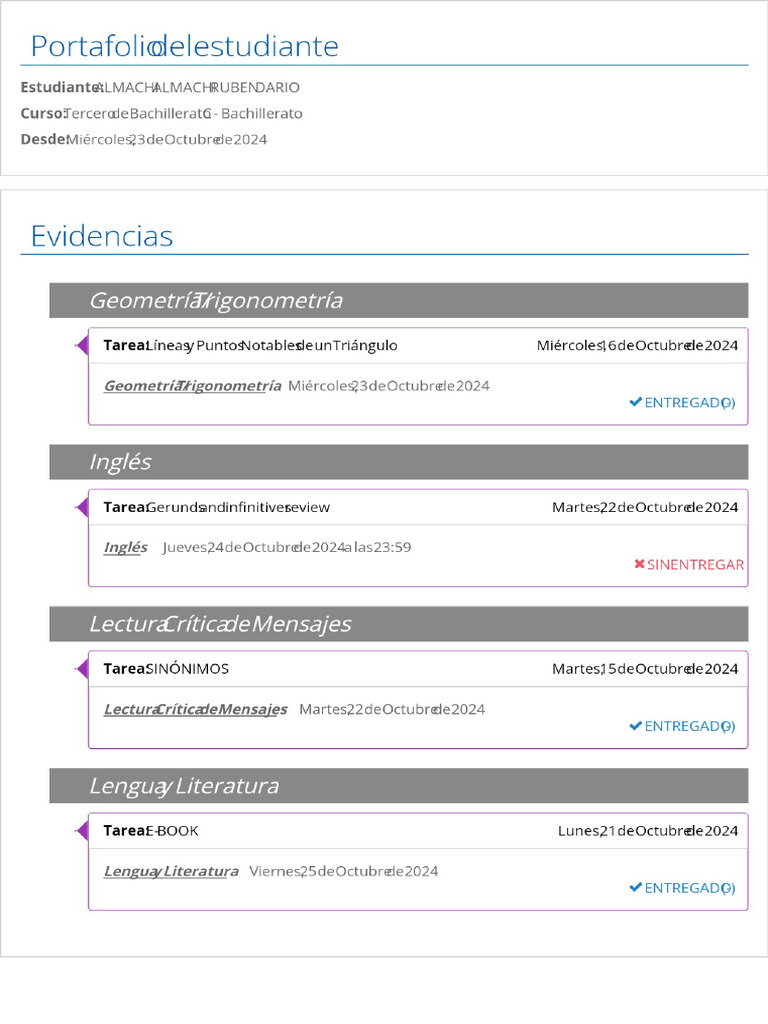Click the checkmark icon on Lengua y Literatura ENTREGADO
768x1024 pixels.
coord(635,887)
